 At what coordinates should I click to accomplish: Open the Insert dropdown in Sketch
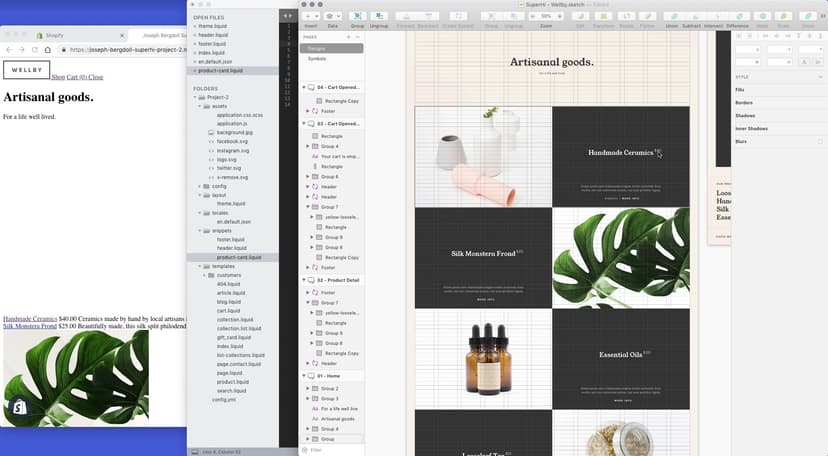313,17
